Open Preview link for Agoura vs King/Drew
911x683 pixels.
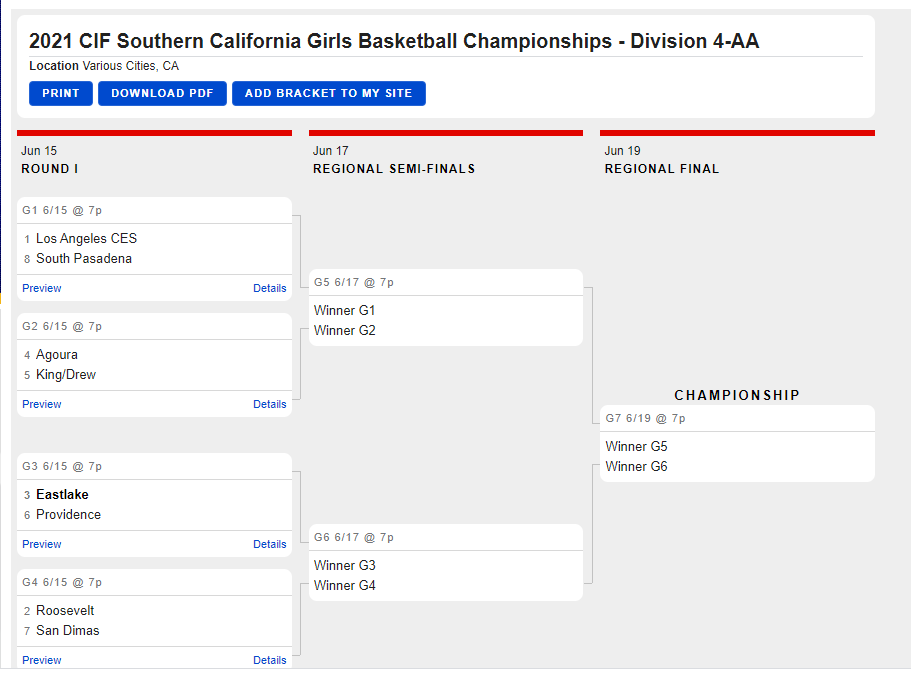[42, 404]
